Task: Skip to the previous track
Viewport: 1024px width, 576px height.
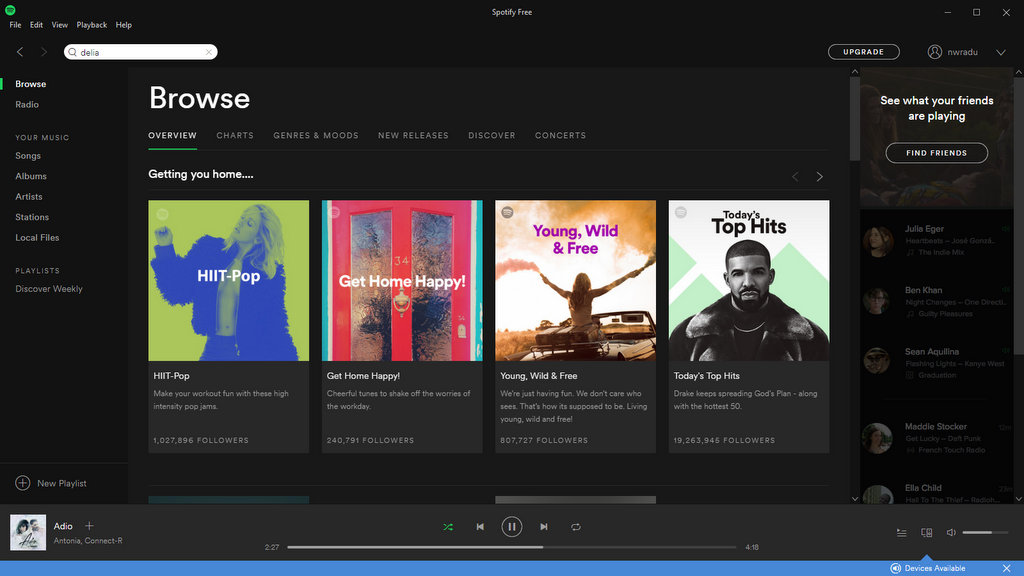Action: pyautogui.click(x=480, y=526)
